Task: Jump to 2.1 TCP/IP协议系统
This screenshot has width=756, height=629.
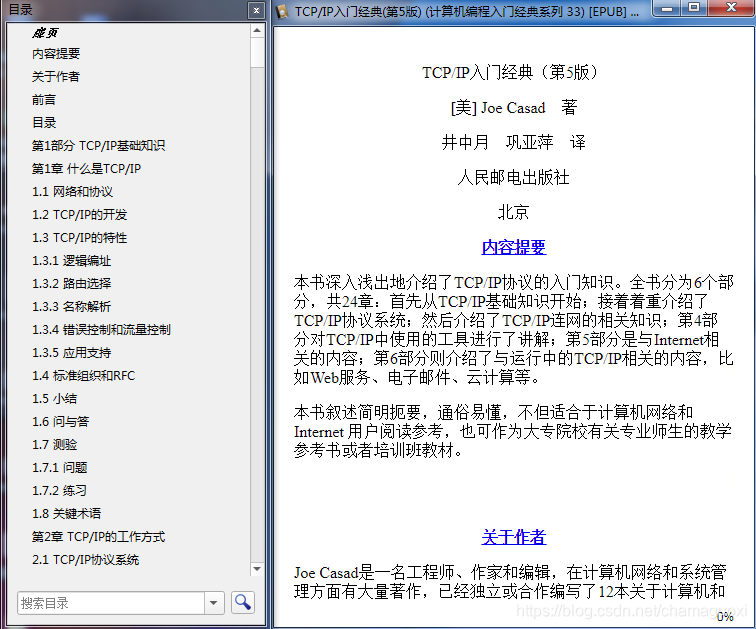Action: [85, 560]
